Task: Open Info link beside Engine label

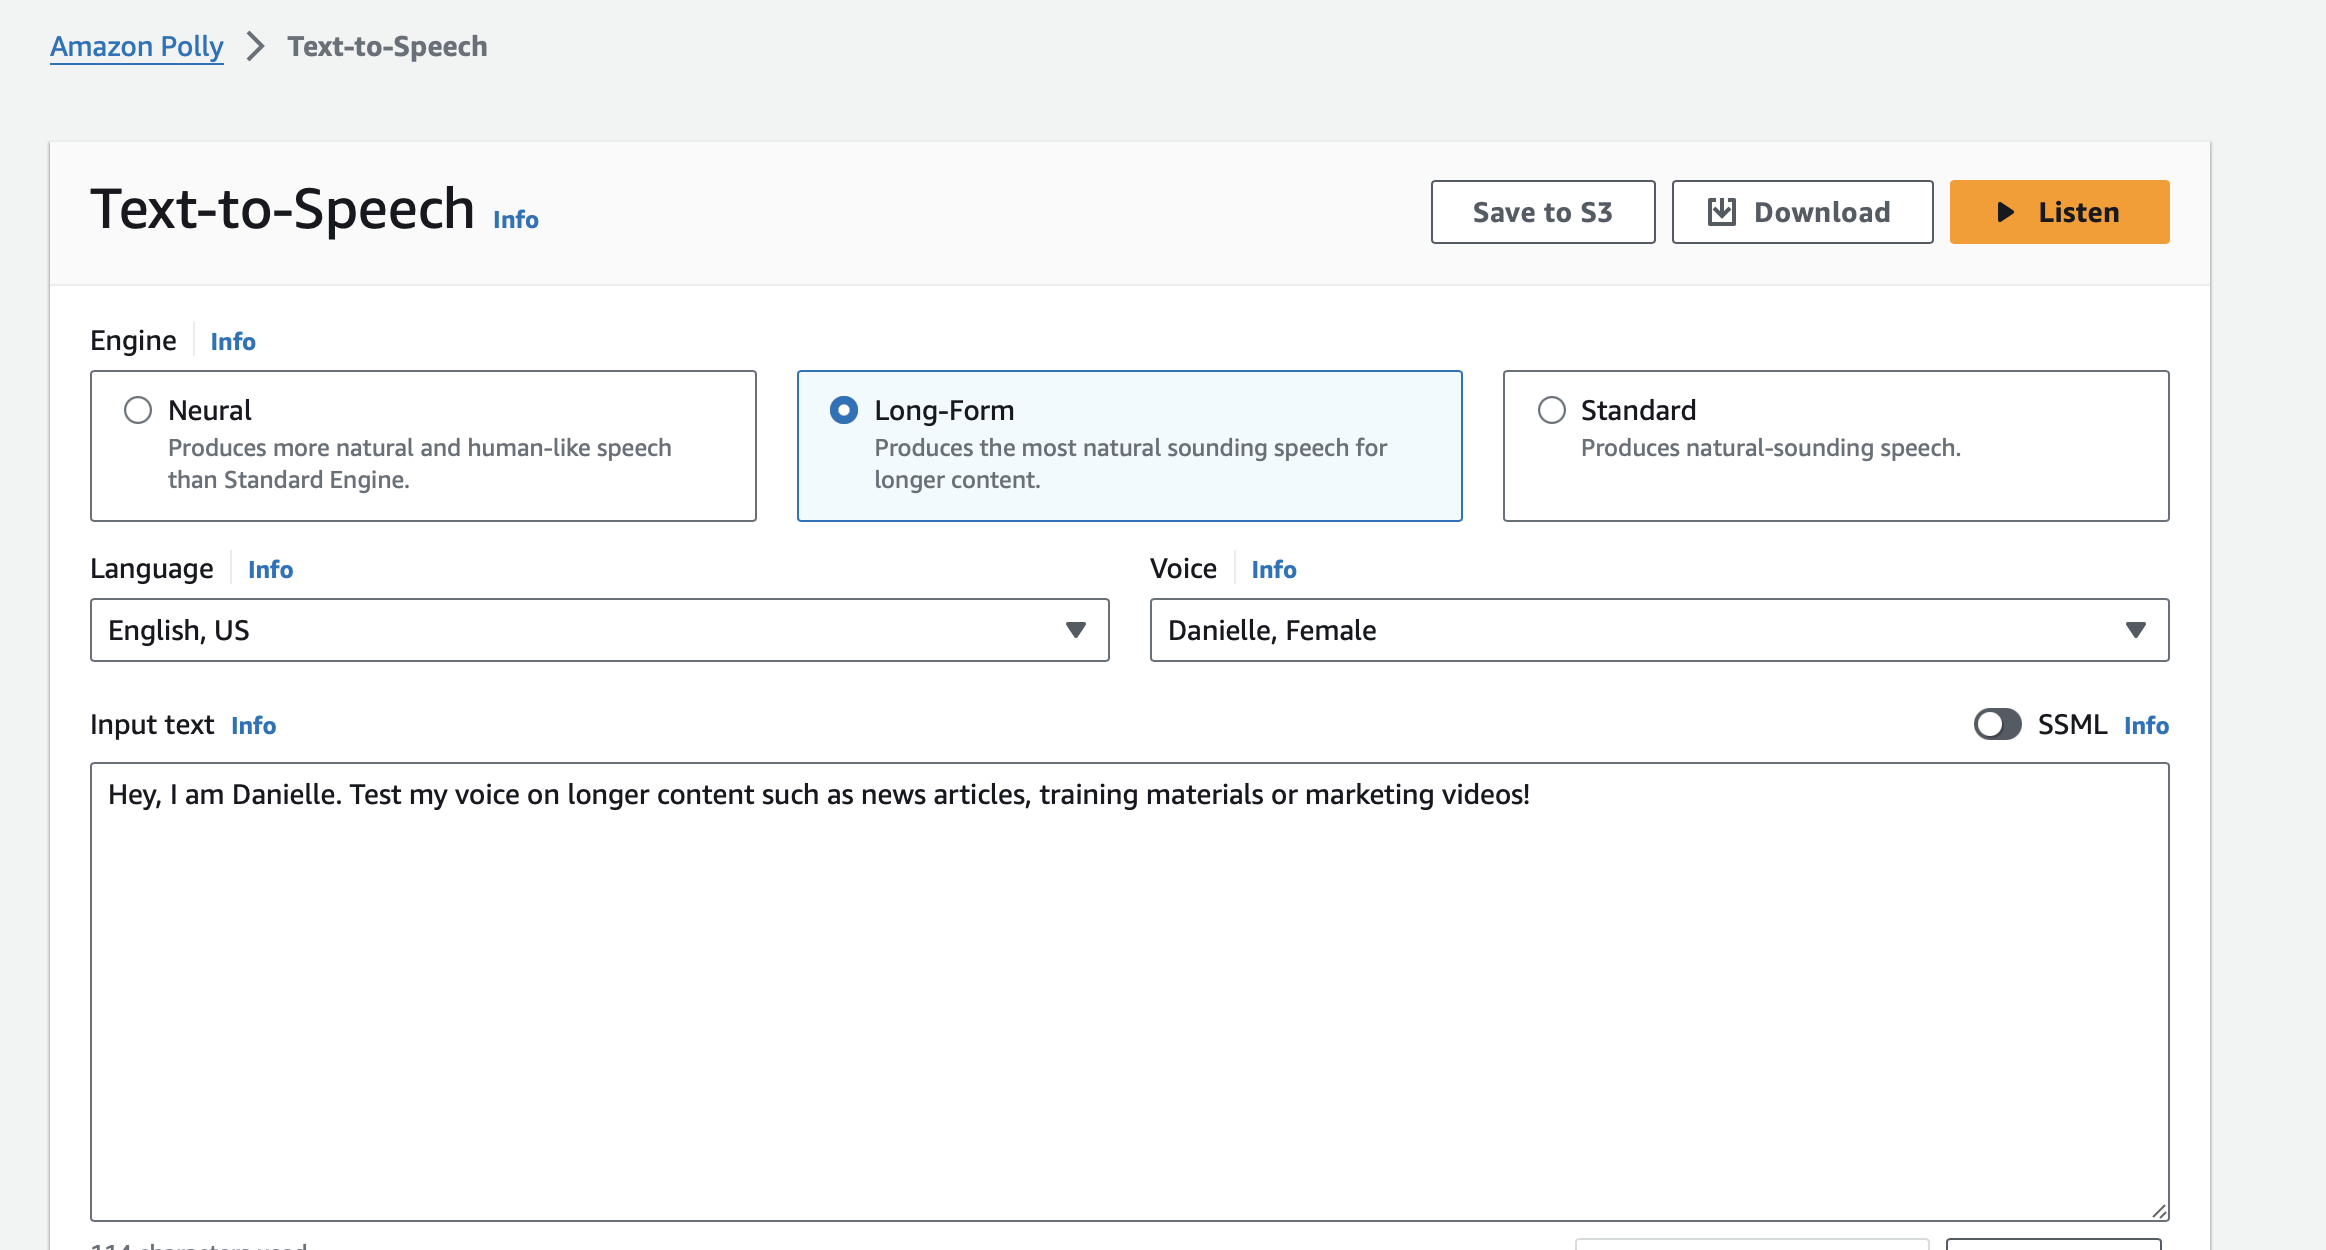Action: point(233,342)
